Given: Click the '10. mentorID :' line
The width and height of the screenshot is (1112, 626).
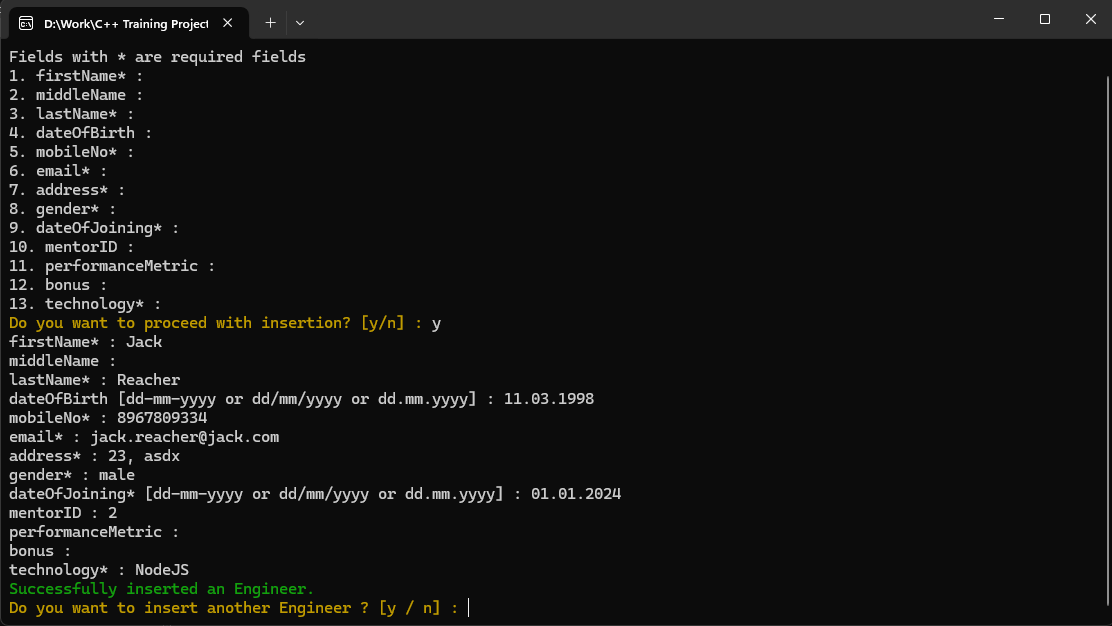Looking at the screenshot, I should tap(71, 247).
